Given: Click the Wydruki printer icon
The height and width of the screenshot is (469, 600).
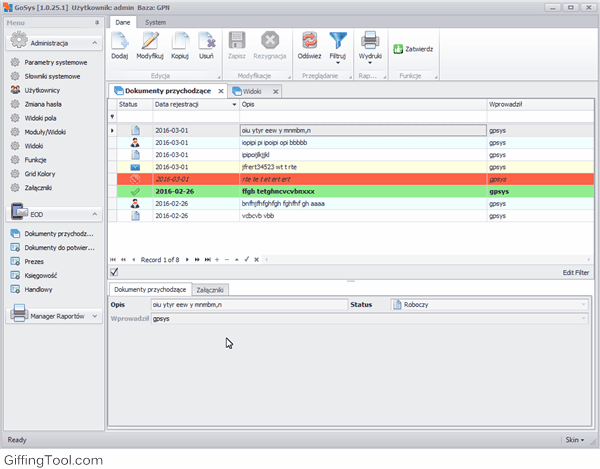Looking at the screenshot, I should click(x=370, y=44).
